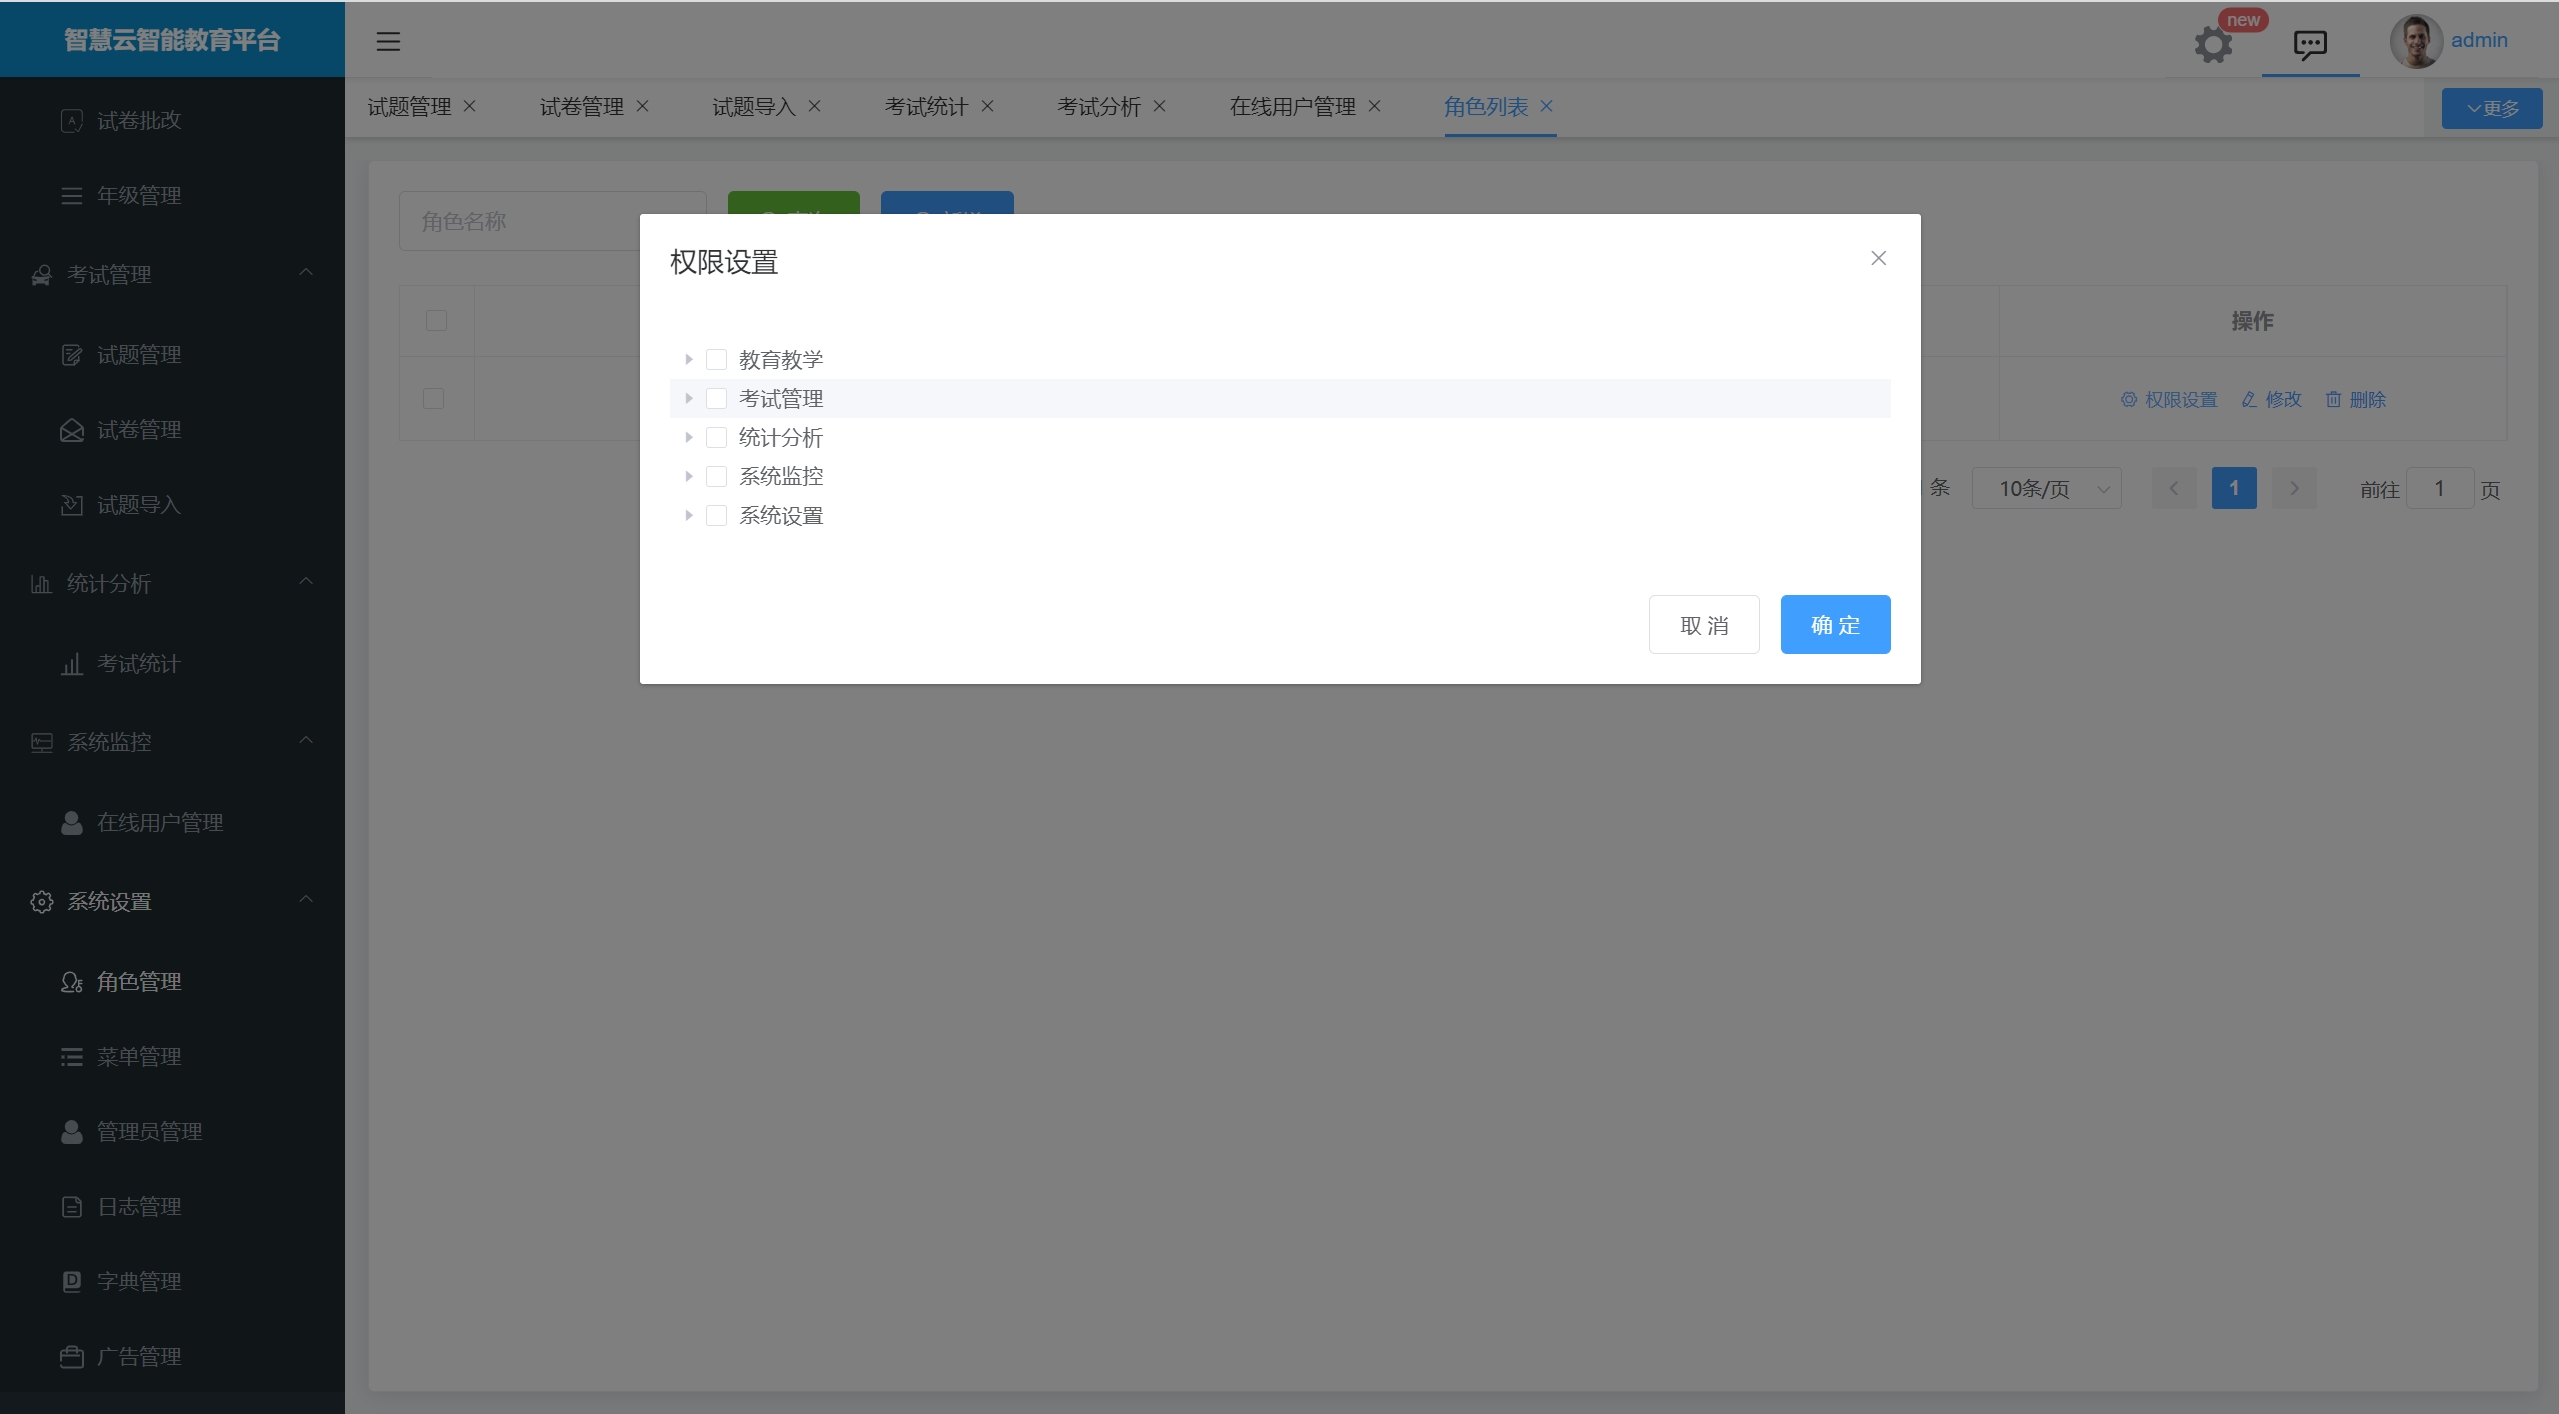Click the 试卷批改 sidebar icon
Screen dimensions: 2559x1414
(71, 121)
